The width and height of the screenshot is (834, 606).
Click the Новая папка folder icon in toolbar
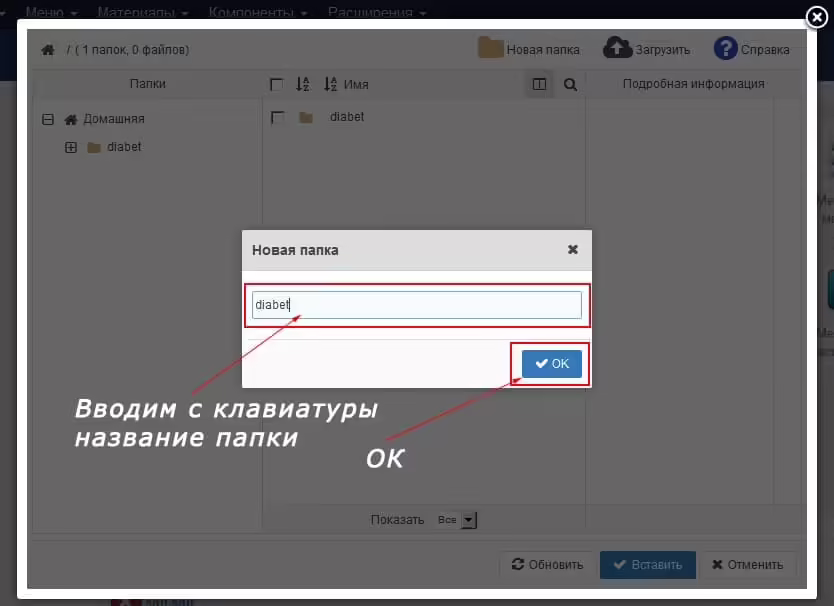coord(490,47)
